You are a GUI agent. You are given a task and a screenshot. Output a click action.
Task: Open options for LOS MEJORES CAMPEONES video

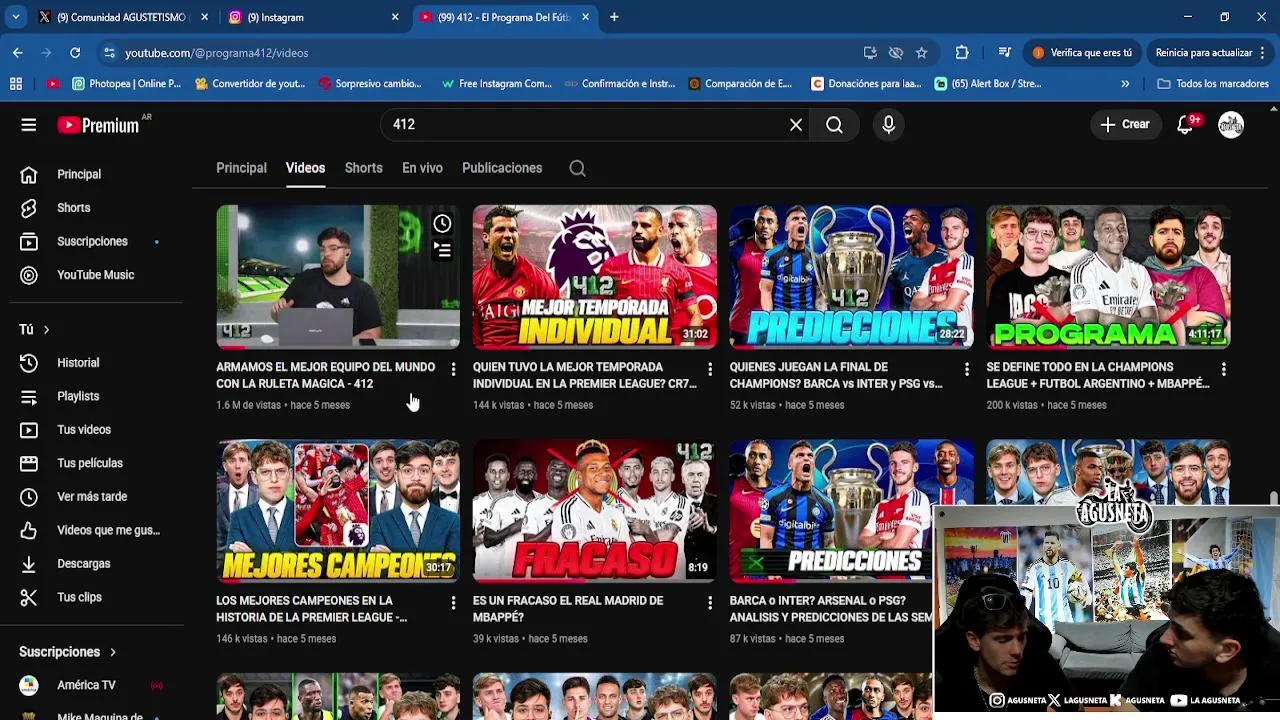coord(453,603)
